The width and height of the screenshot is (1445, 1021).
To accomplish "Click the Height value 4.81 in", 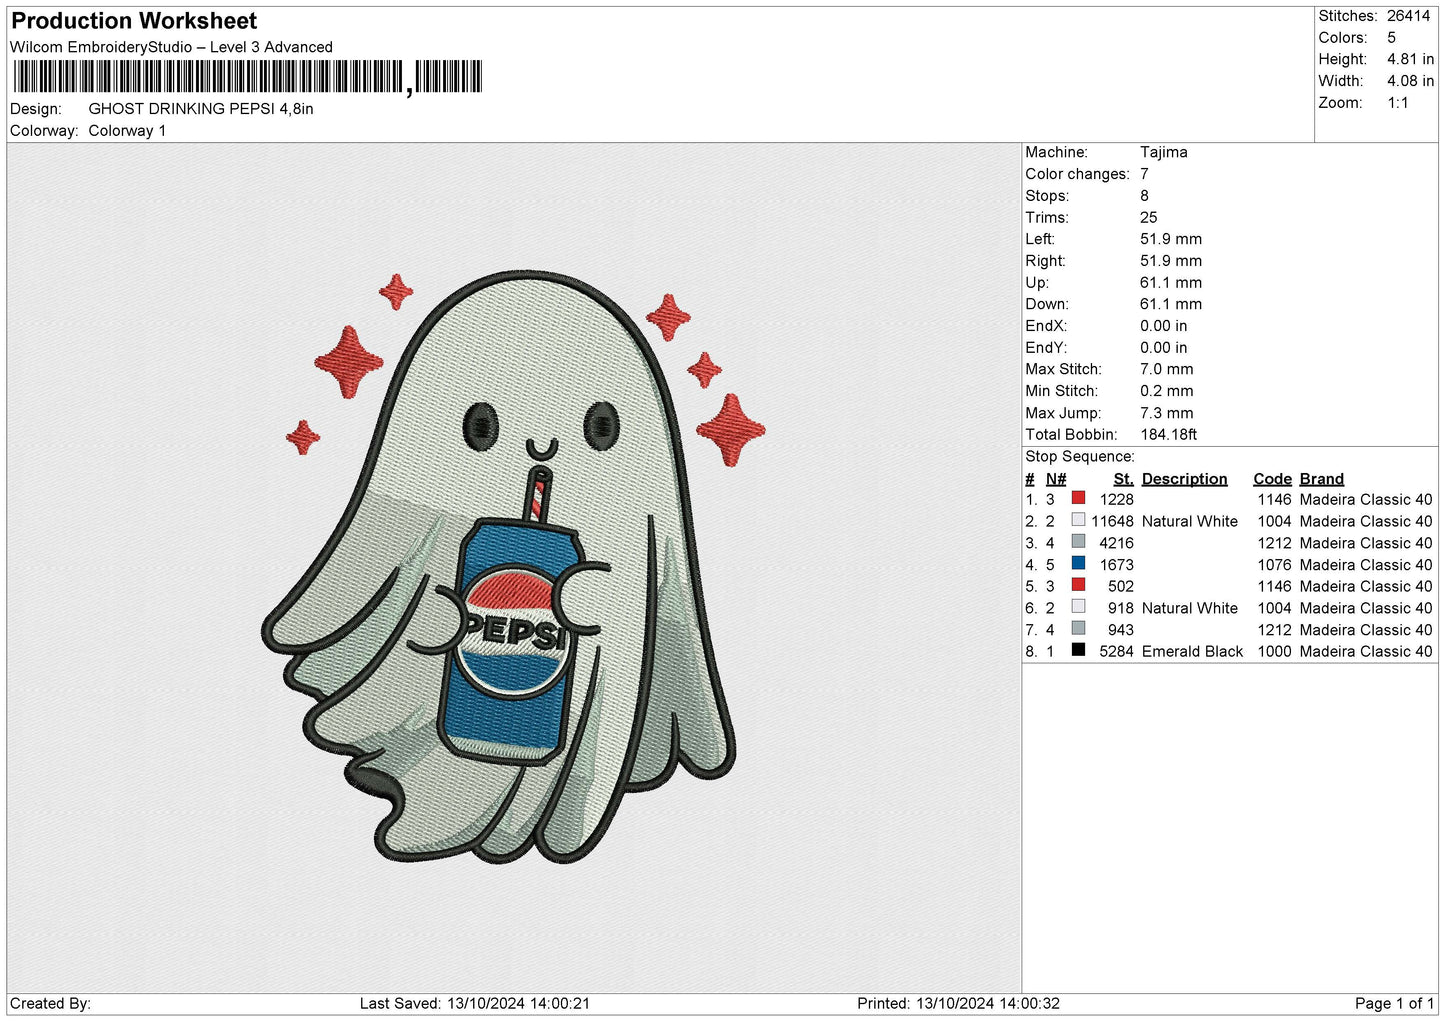I will (1410, 60).
